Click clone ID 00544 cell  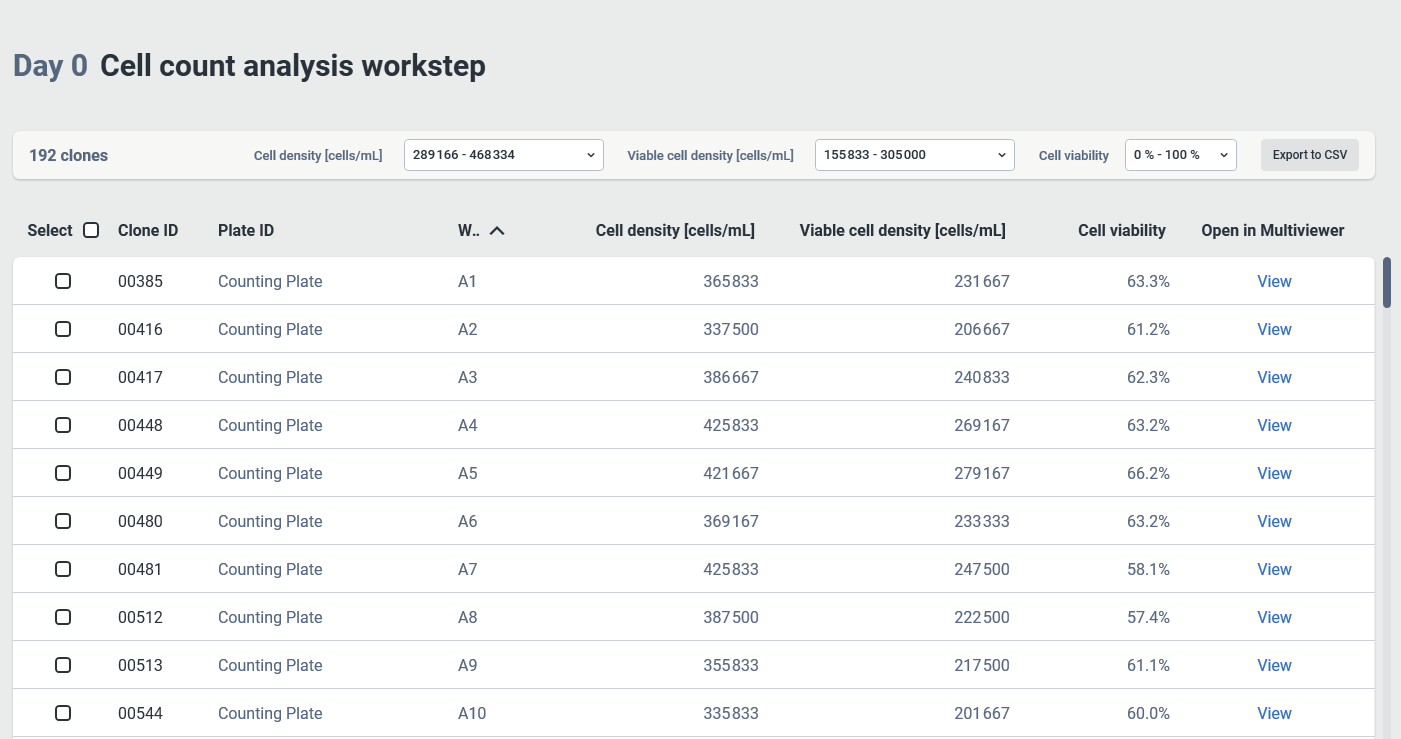[x=140, y=713]
